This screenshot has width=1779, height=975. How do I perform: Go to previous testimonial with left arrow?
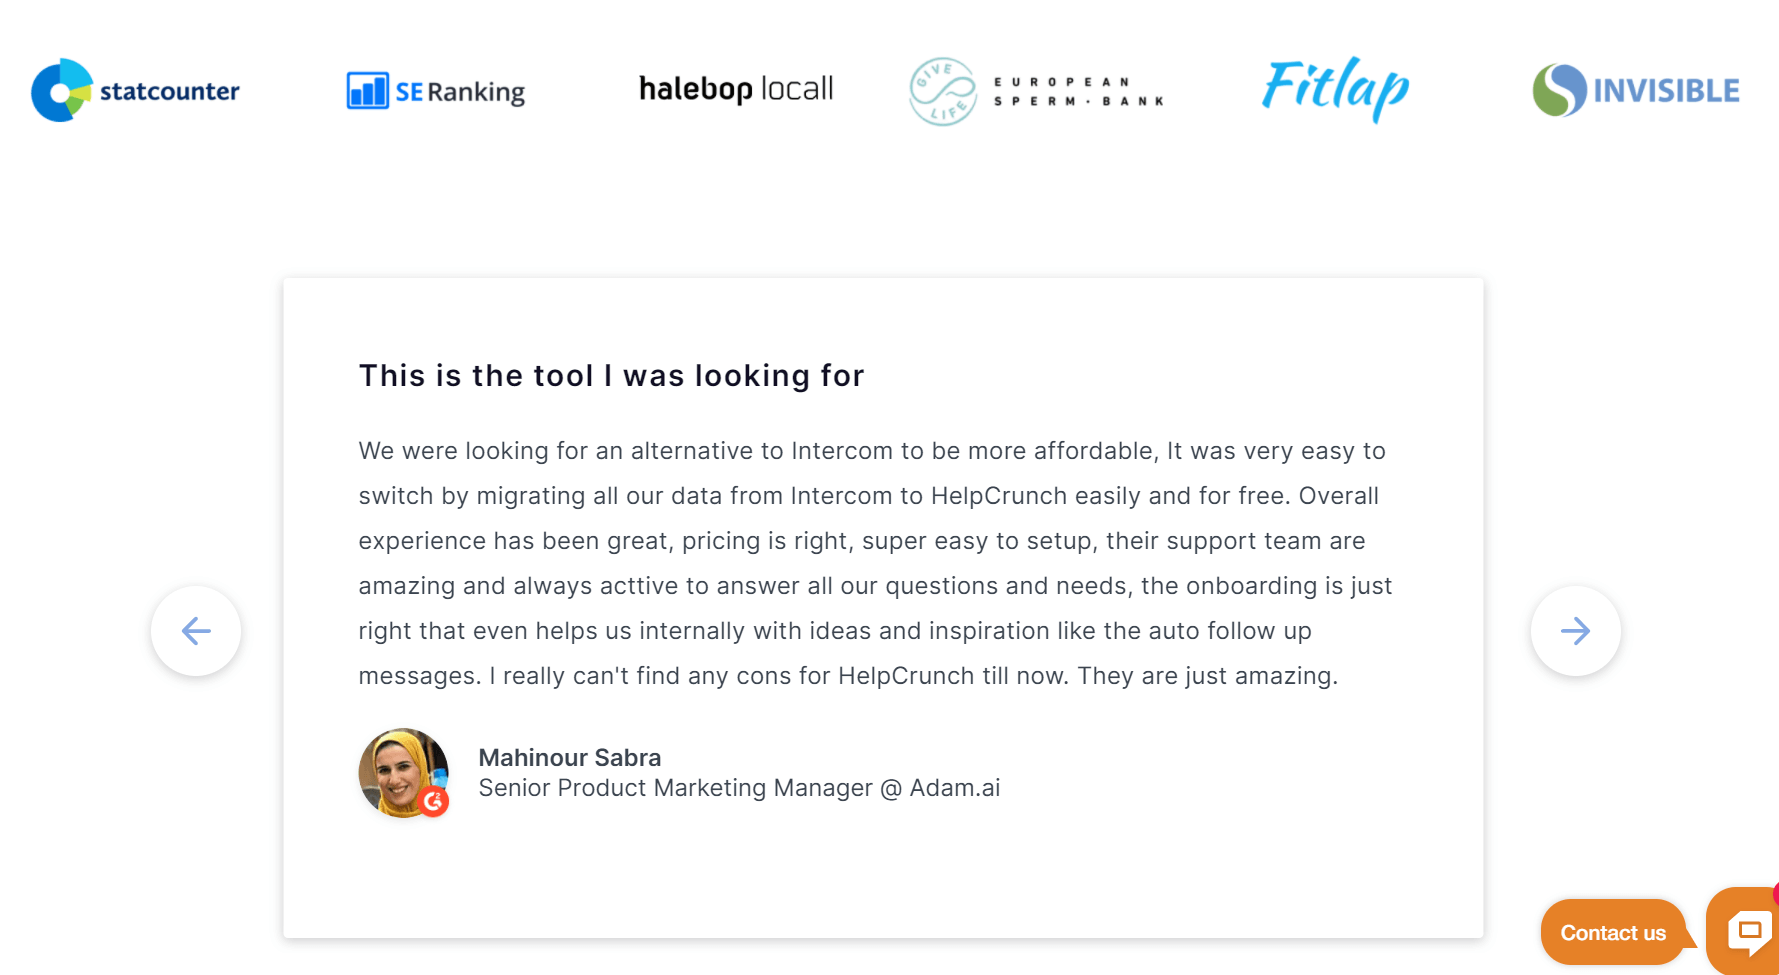point(196,631)
